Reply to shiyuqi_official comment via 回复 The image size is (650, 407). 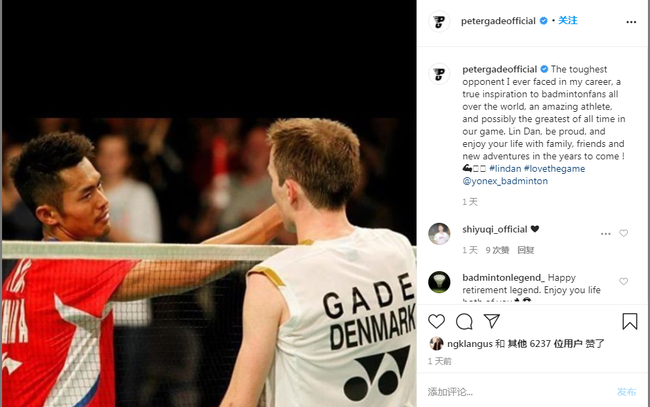tap(526, 250)
